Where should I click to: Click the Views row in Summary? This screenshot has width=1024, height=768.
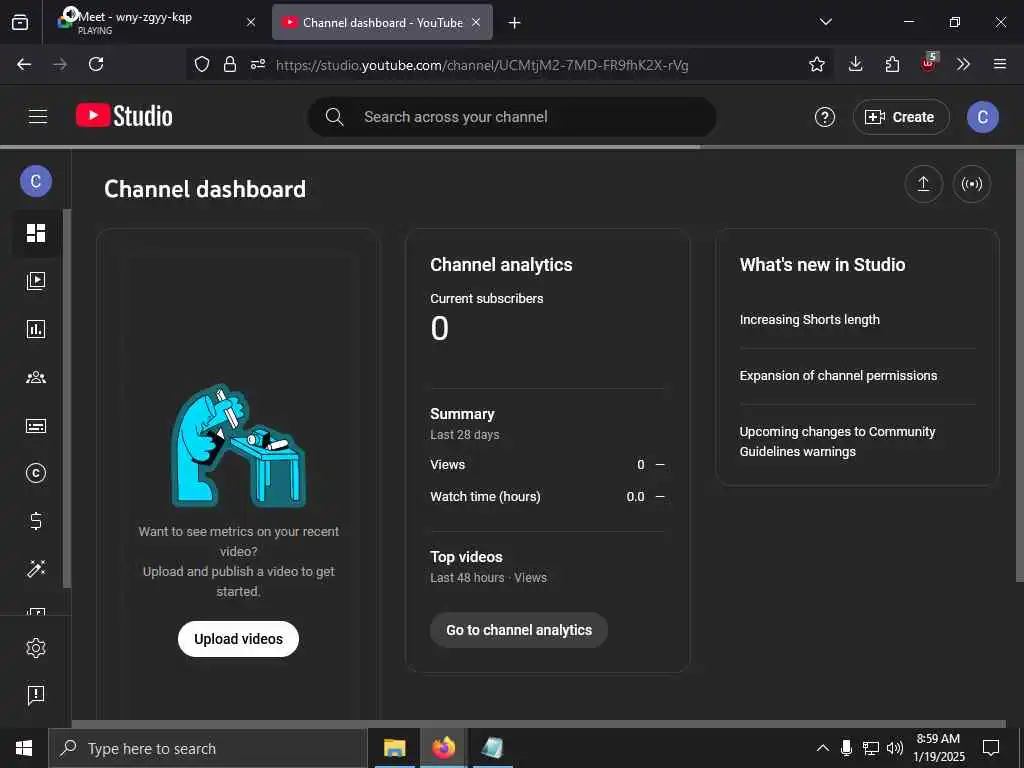point(547,465)
